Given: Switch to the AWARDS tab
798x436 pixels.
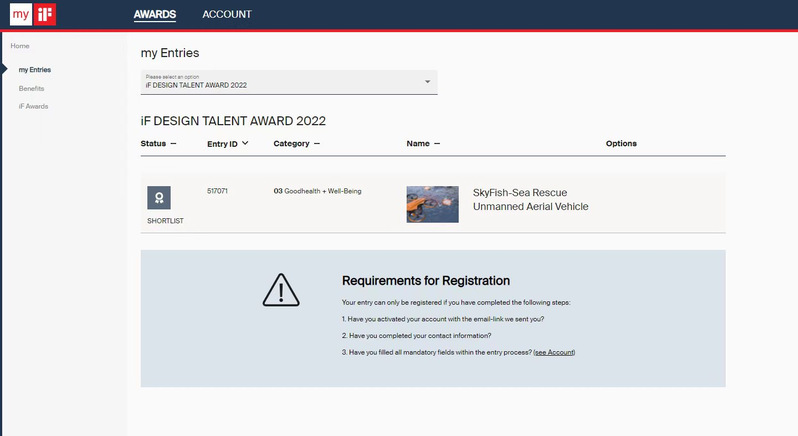Looking at the screenshot, I should [155, 15].
